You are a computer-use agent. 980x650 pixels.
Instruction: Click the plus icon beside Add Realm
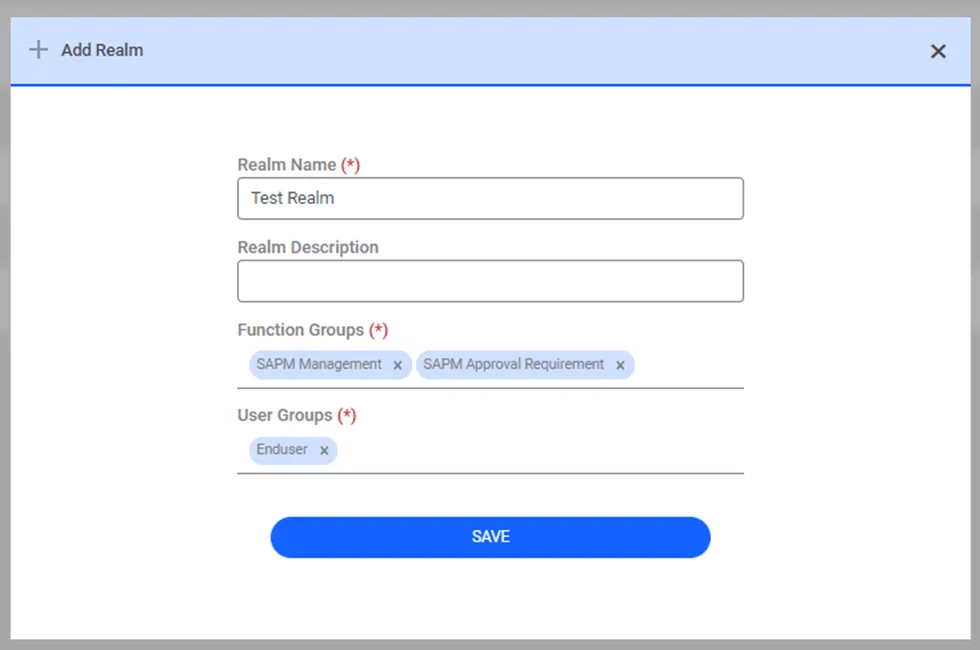coord(39,49)
